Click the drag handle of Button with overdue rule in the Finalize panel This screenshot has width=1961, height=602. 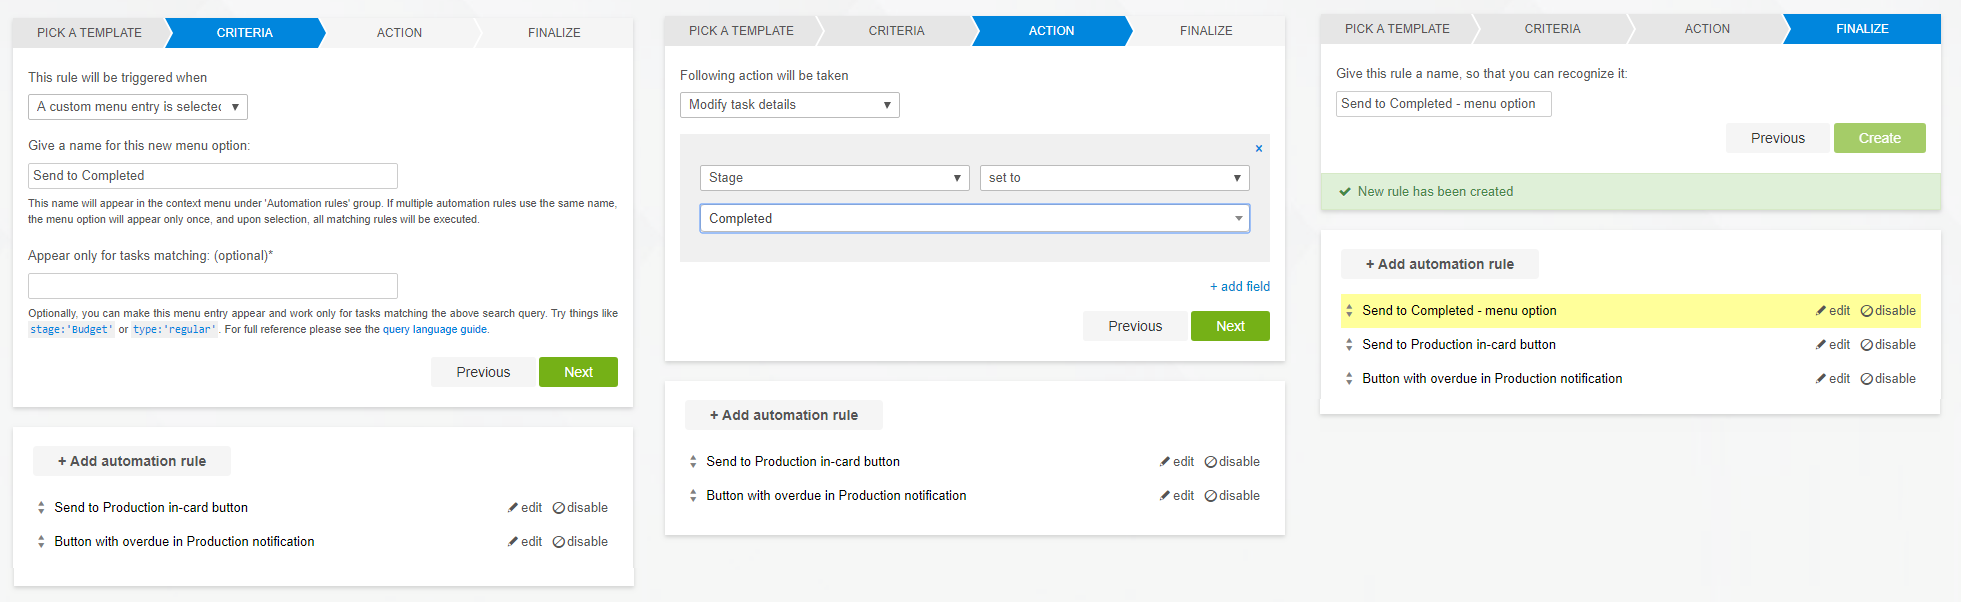(1349, 379)
